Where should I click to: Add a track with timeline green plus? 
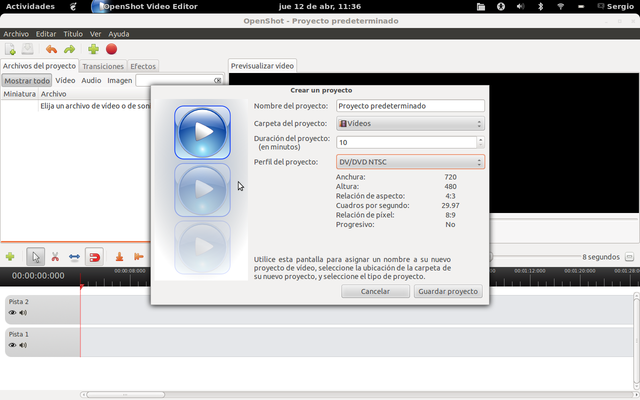click(10, 257)
